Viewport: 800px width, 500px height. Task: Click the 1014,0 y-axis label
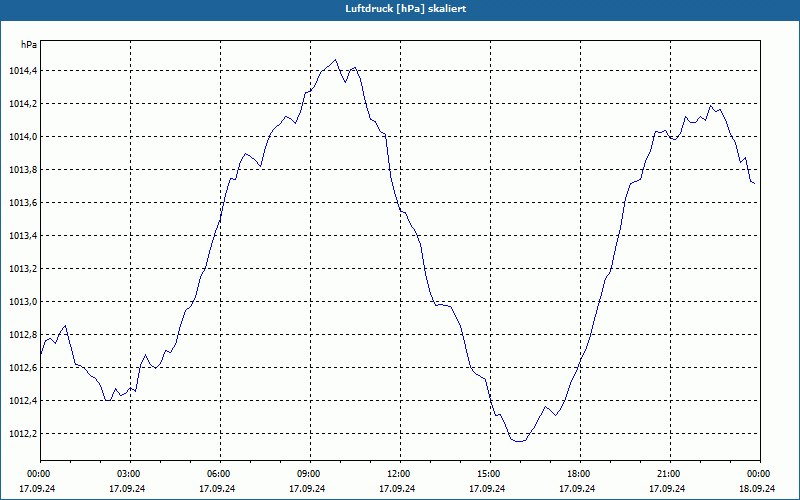(x=23, y=137)
